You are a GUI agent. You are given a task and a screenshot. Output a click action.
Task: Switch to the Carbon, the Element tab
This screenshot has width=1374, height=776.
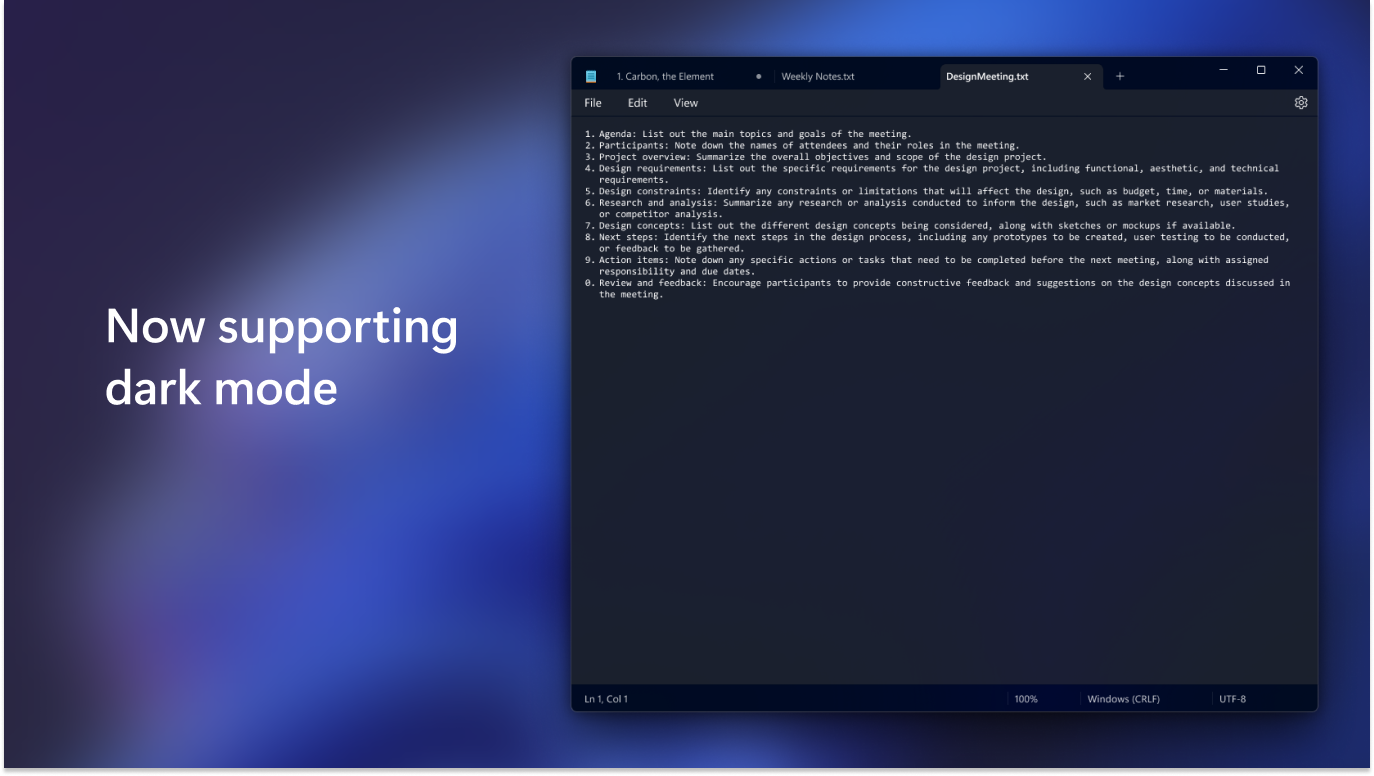pos(666,75)
